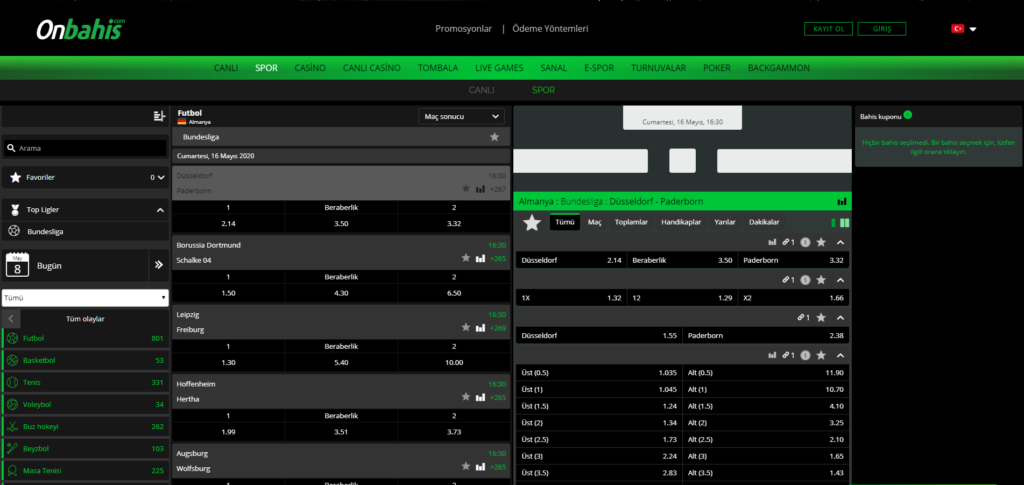Open the Promosyonlar link
Image resolution: width=1024 pixels, height=485 pixels.
[x=464, y=29]
